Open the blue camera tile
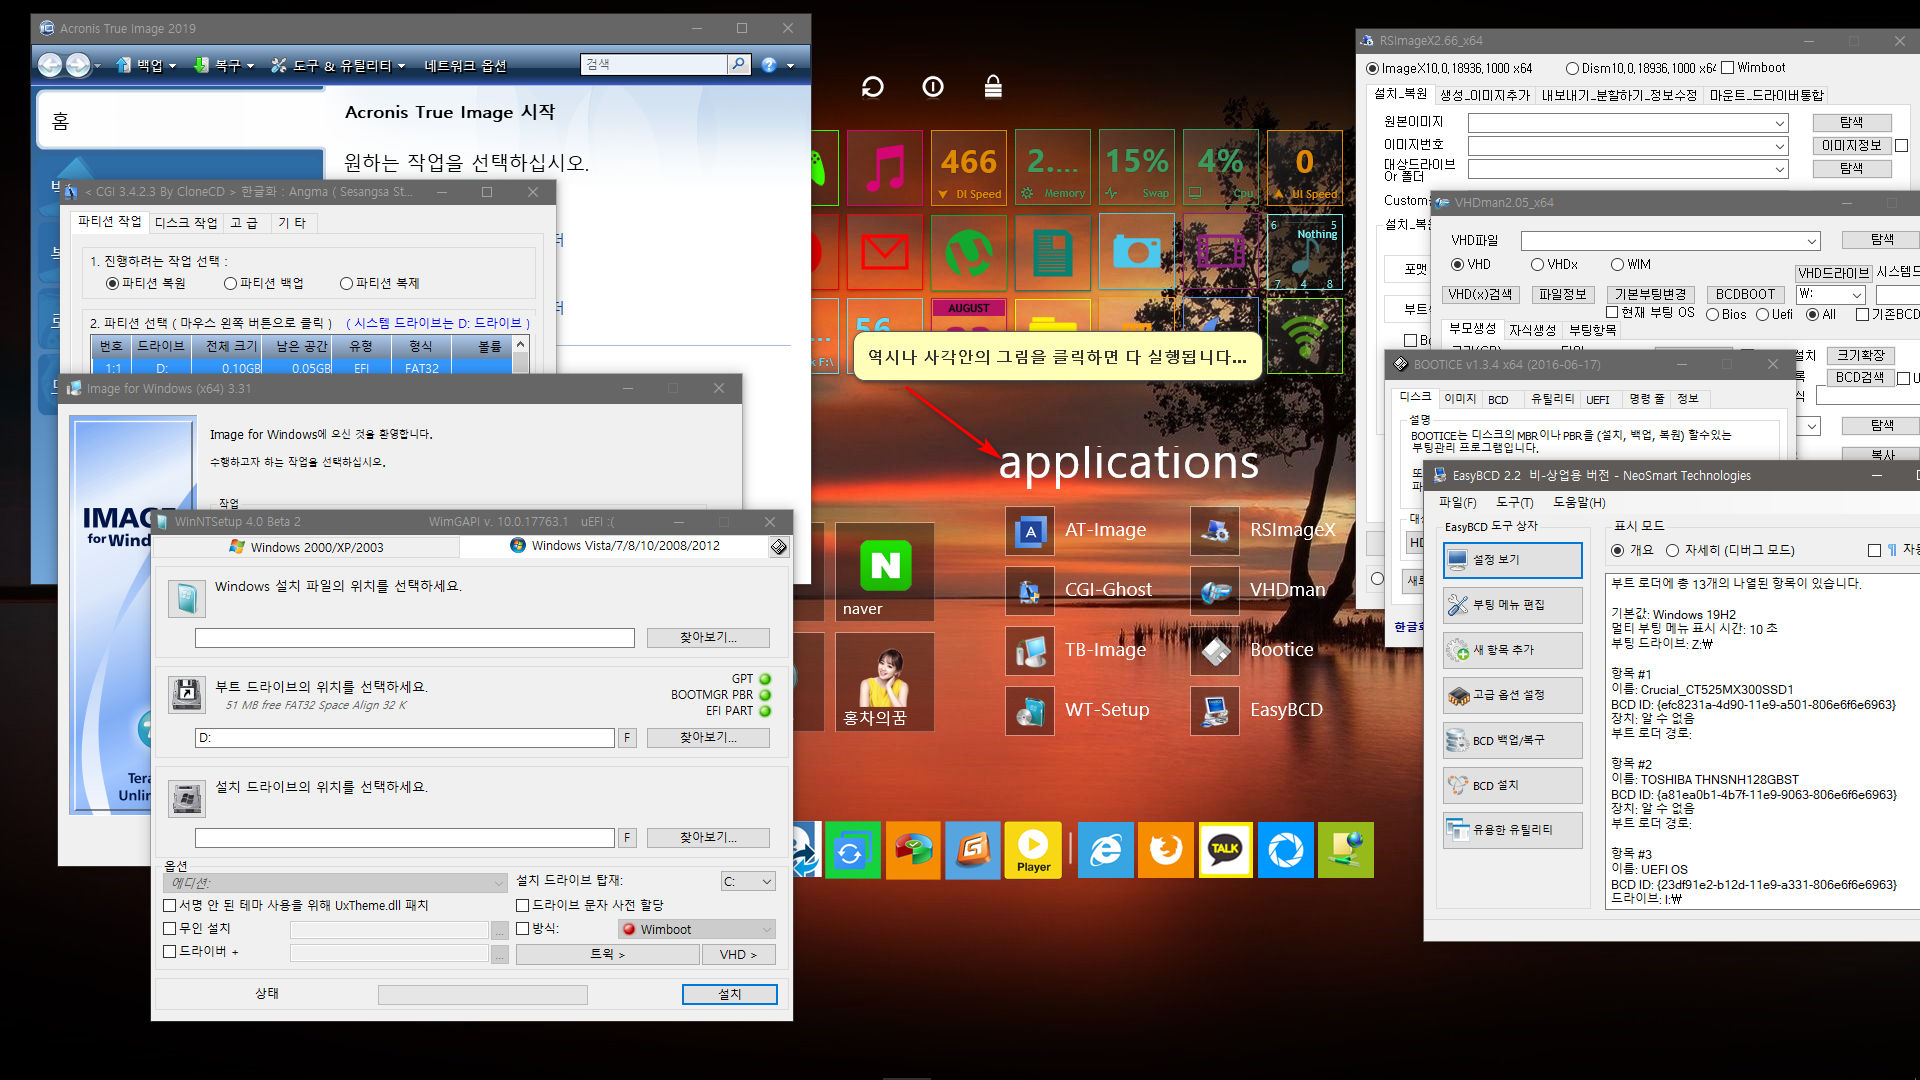The image size is (1920, 1080). [1137, 251]
